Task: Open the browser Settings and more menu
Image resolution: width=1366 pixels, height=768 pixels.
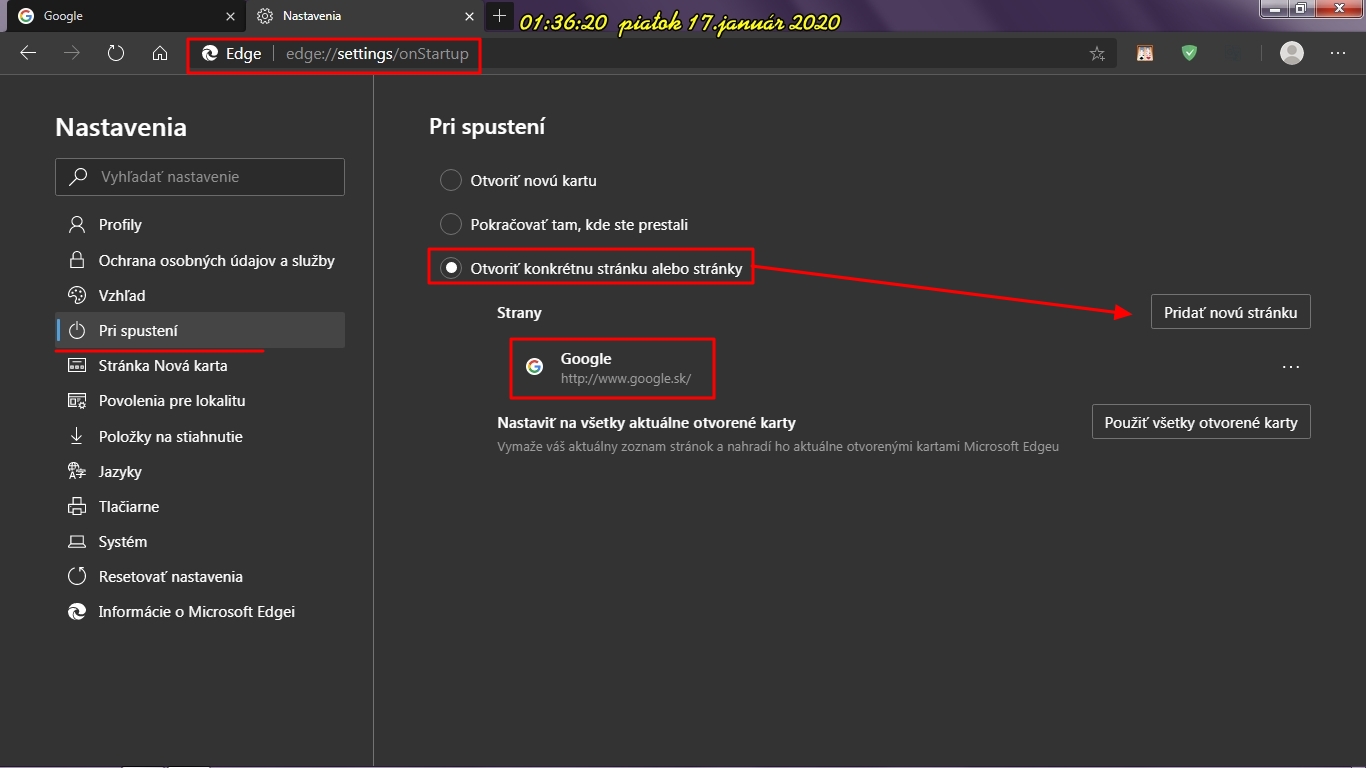Action: [x=1338, y=54]
